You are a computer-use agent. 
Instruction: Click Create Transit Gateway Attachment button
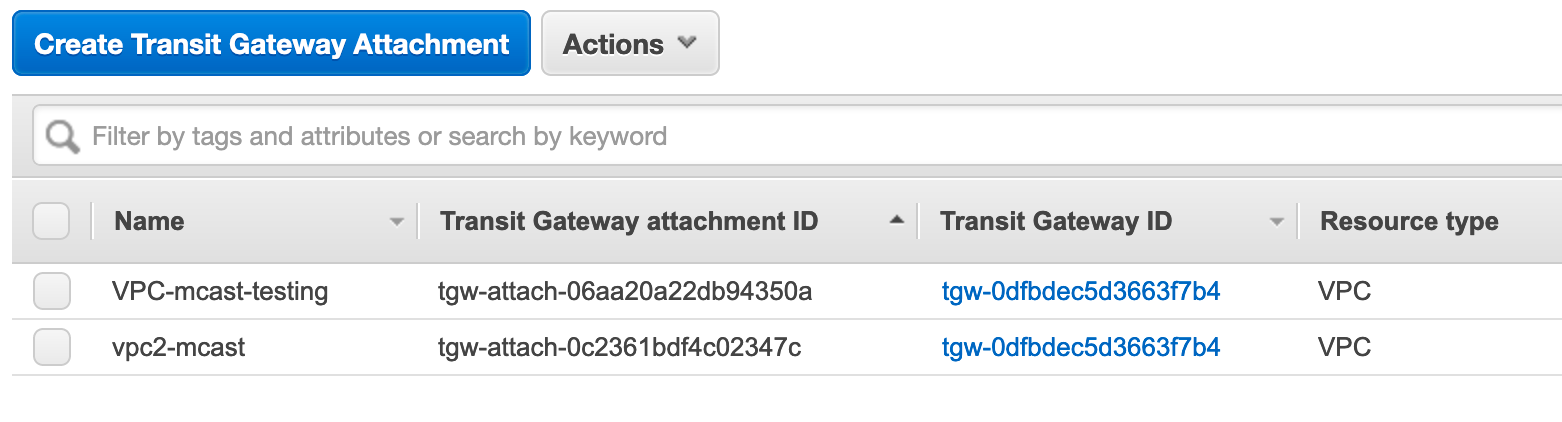(271, 44)
